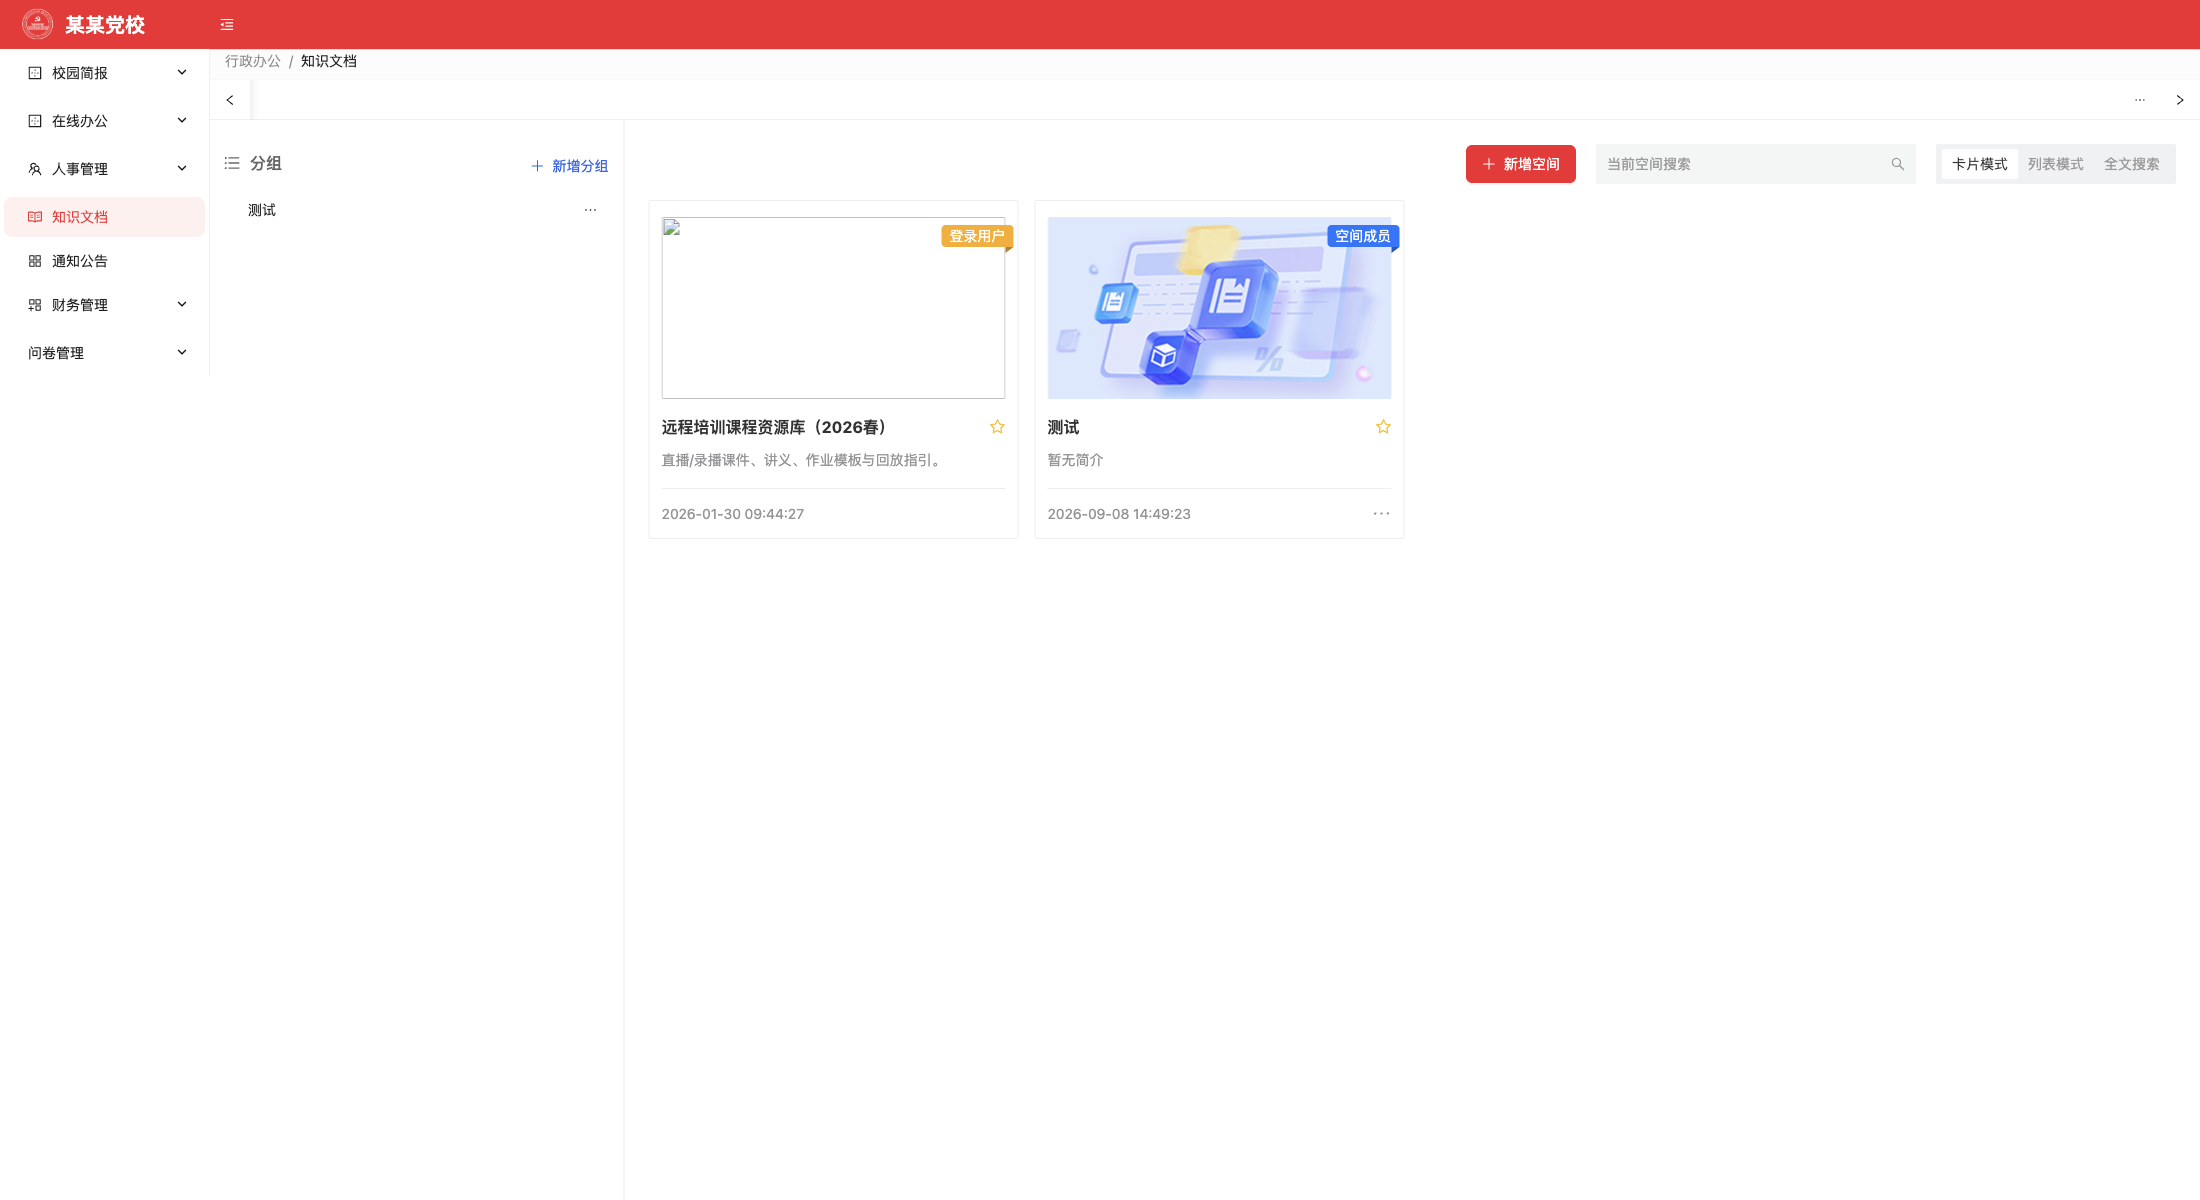Open the 知识文档 menu item
The height and width of the screenshot is (1200, 2200).
(105, 217)
